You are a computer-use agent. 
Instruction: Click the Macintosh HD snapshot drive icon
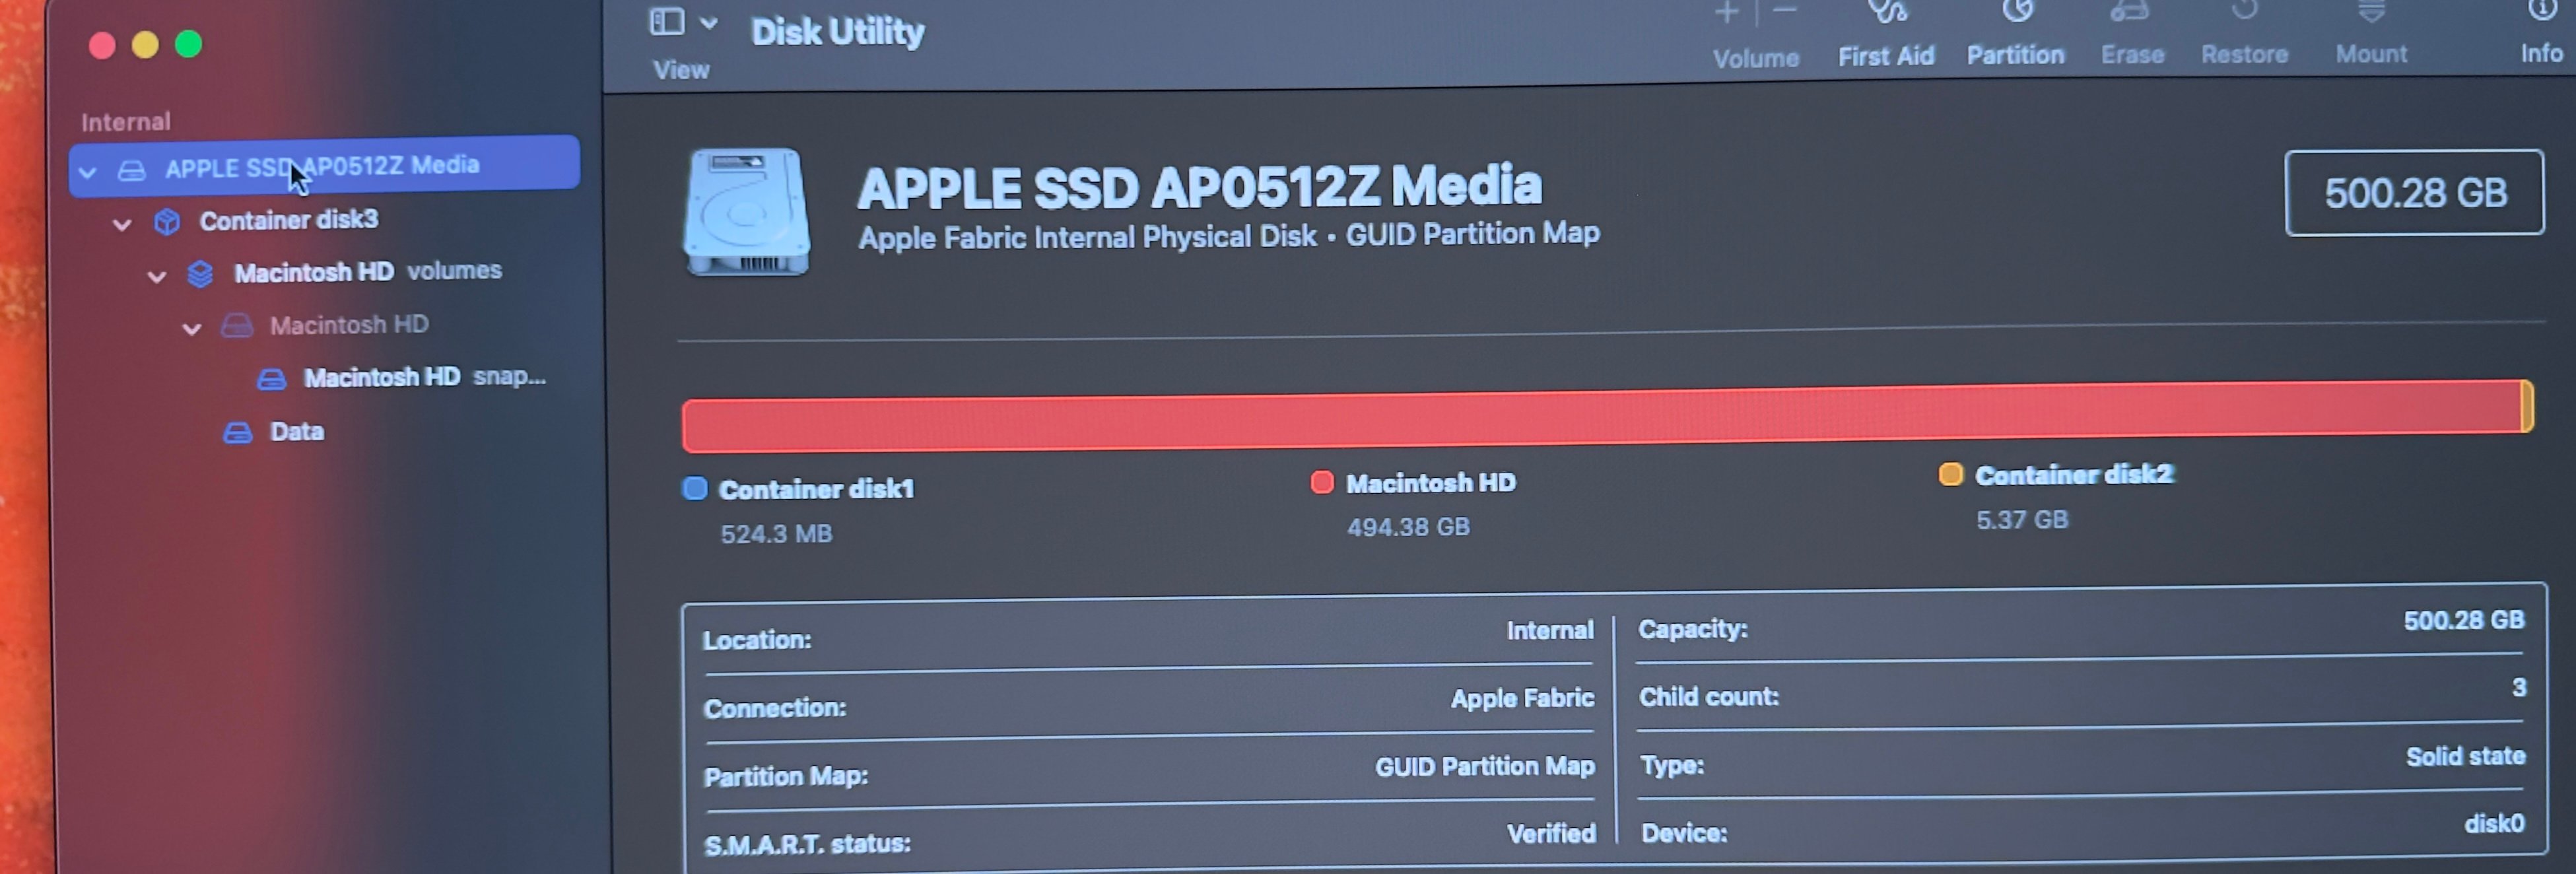pyautogui.click(x=271, y=379)
